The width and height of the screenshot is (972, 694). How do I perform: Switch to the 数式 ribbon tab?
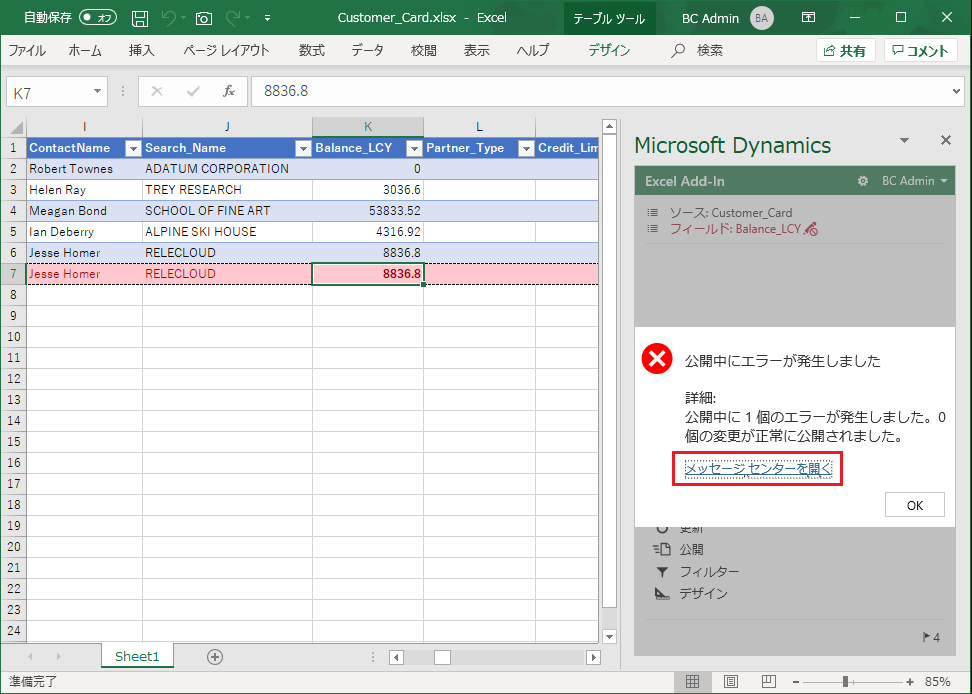[x=312, y=50]
